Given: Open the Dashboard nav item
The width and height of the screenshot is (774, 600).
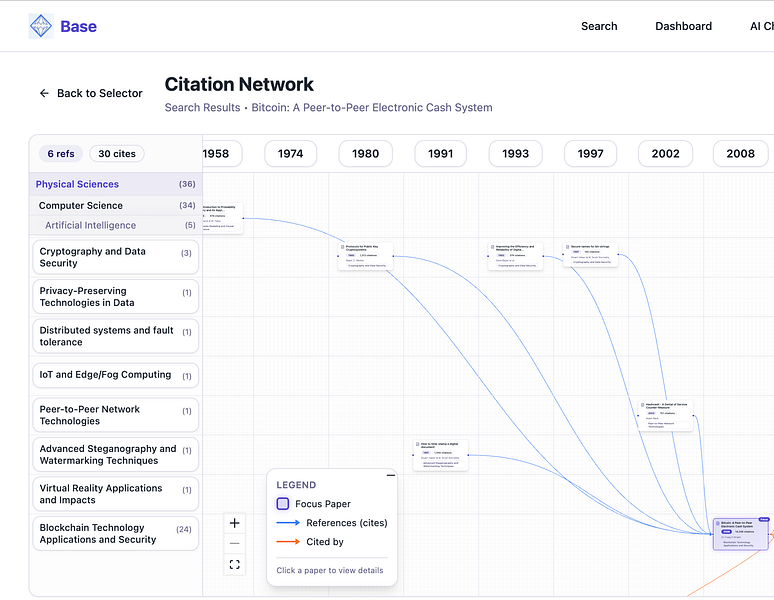Looking at the screenshot, I should 683,26.
